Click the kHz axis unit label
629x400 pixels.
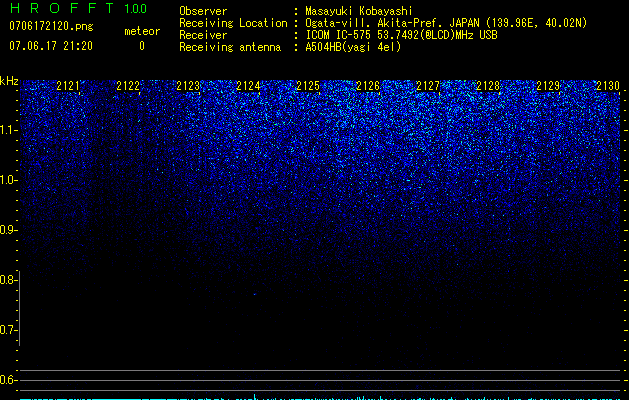click(x=9, y=81)
